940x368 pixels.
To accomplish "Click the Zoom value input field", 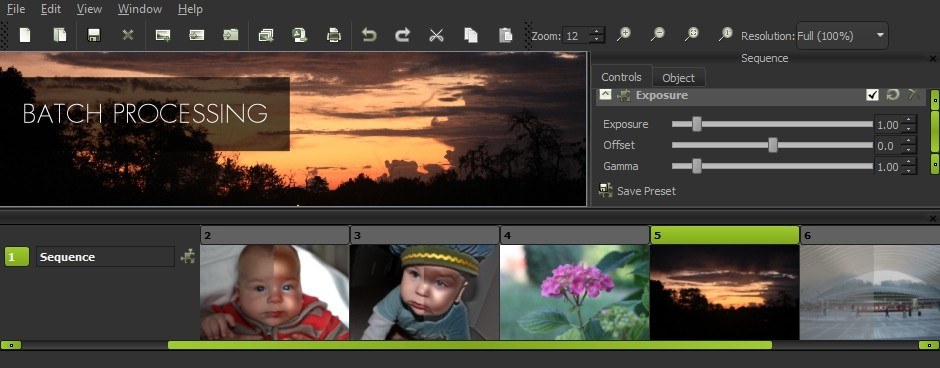I will [576, 36].
